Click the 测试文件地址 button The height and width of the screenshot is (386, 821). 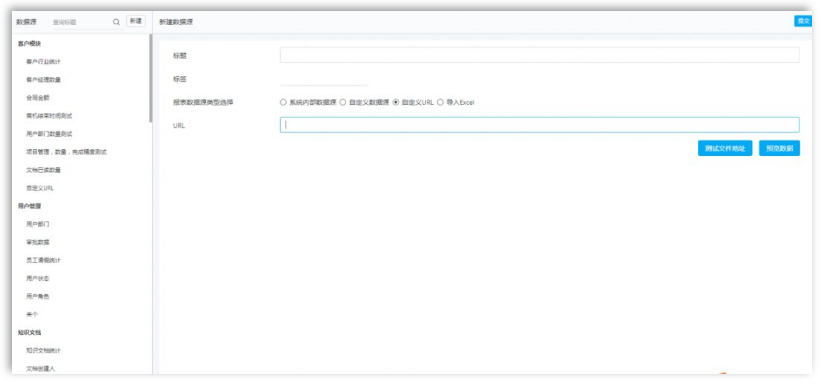click(725, 148)
